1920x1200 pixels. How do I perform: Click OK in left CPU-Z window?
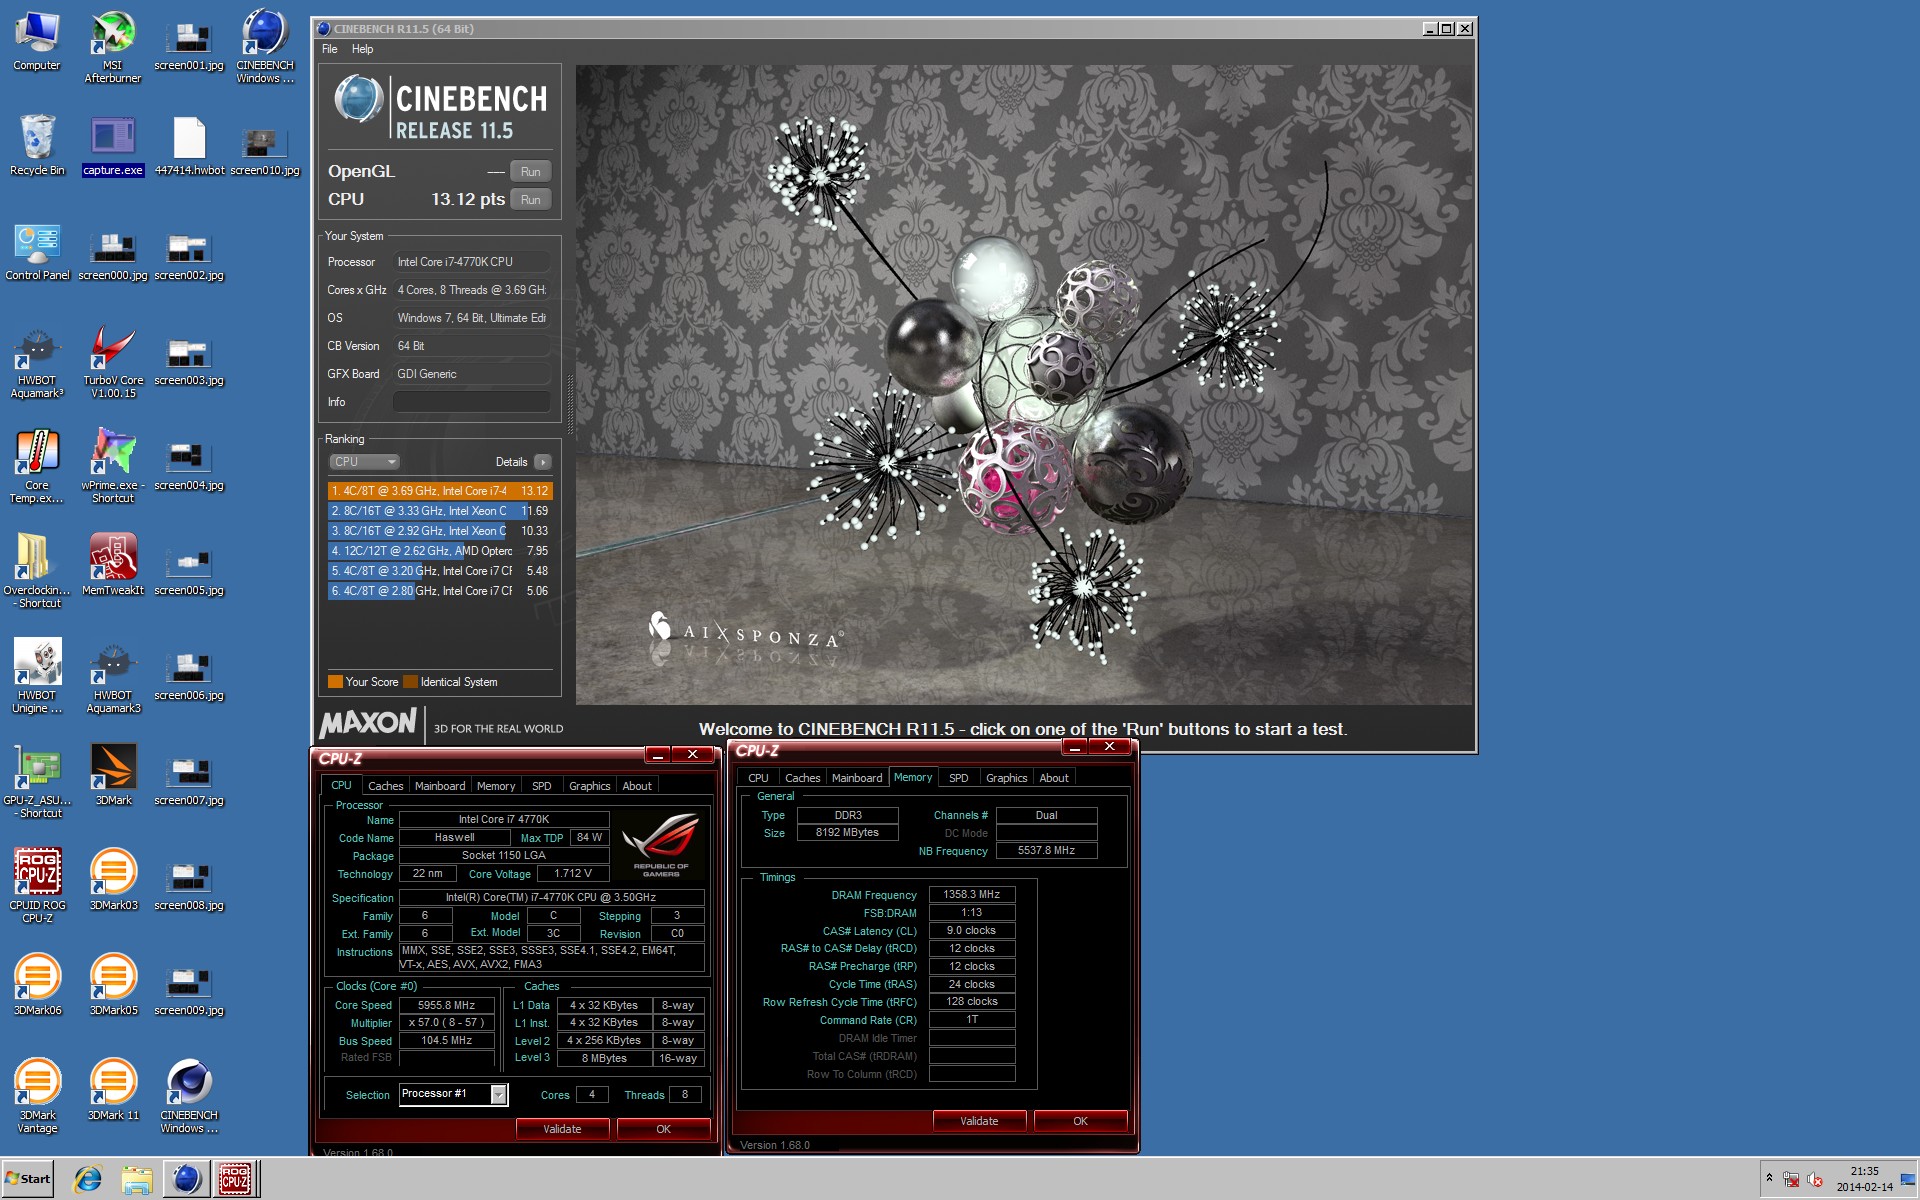[x=663, y=1129]
